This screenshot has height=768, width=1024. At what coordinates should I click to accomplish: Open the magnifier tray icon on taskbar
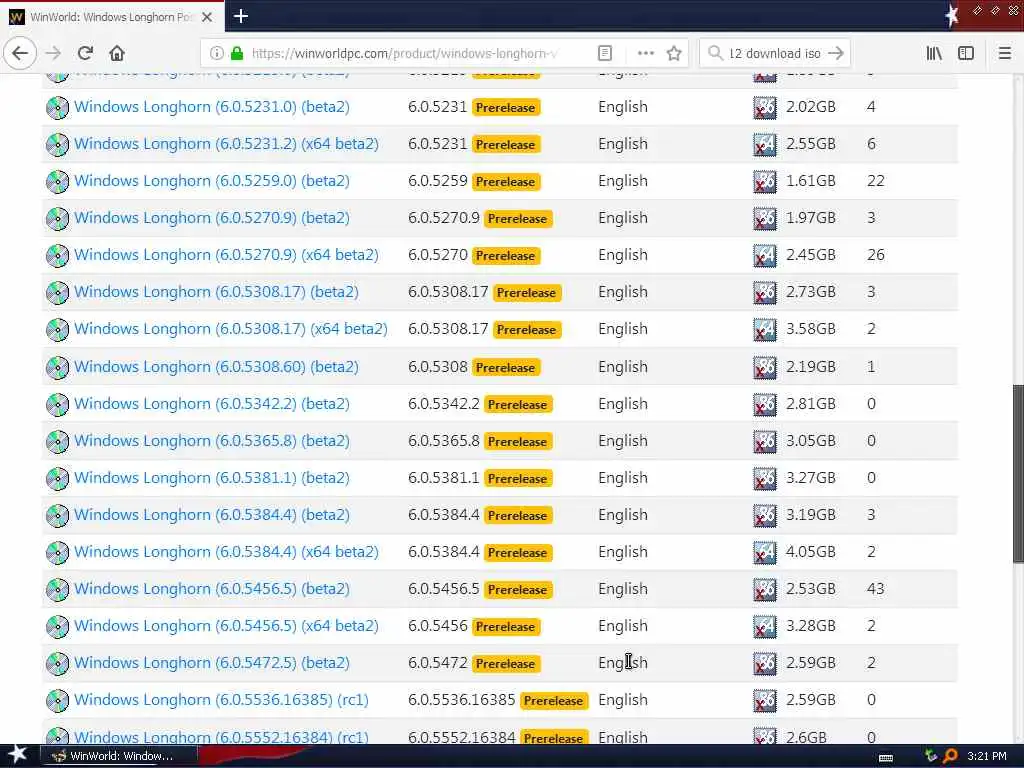(950, 756)
